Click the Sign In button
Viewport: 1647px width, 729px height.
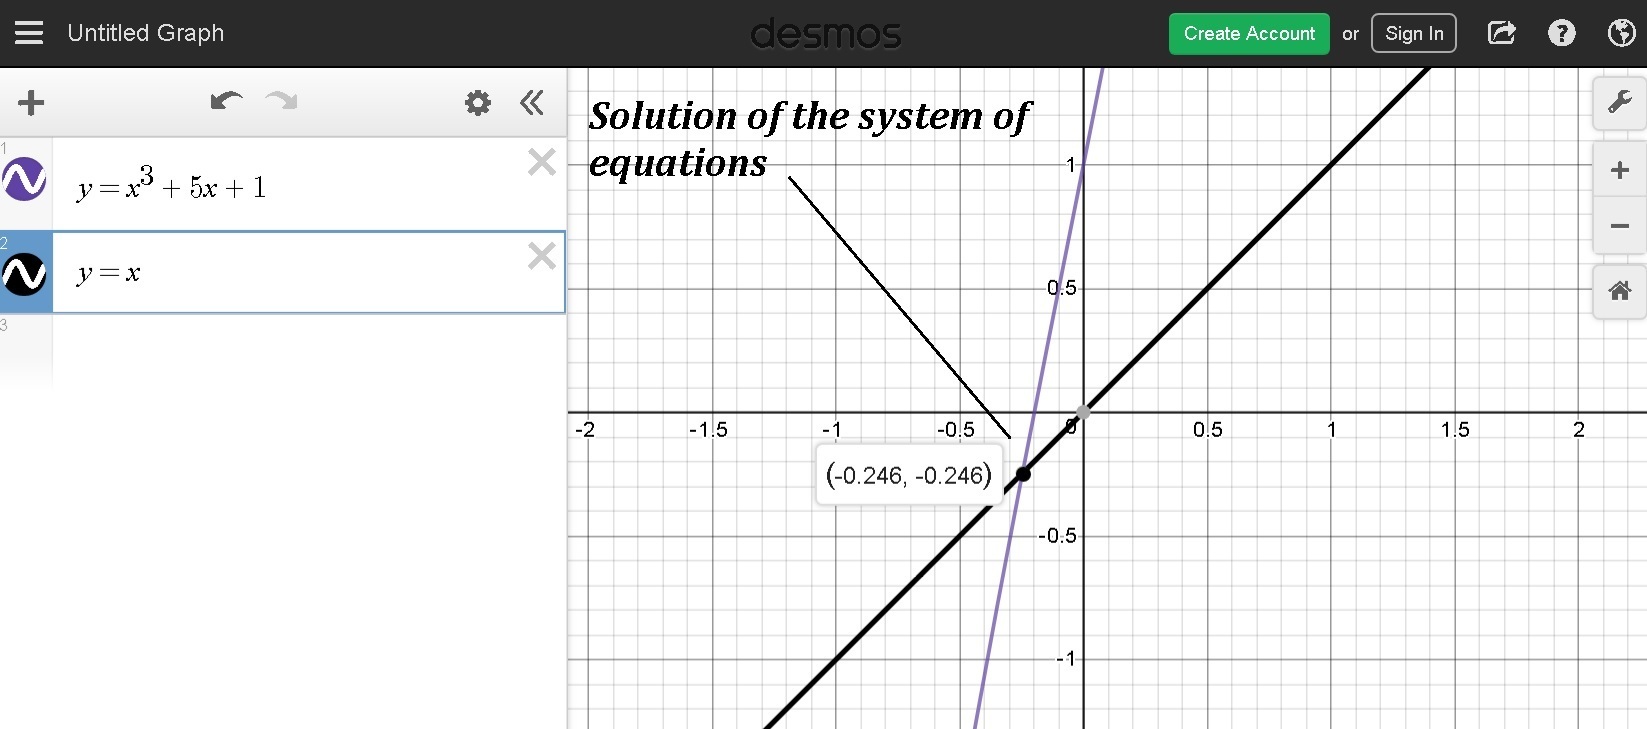pos(1414,34)
